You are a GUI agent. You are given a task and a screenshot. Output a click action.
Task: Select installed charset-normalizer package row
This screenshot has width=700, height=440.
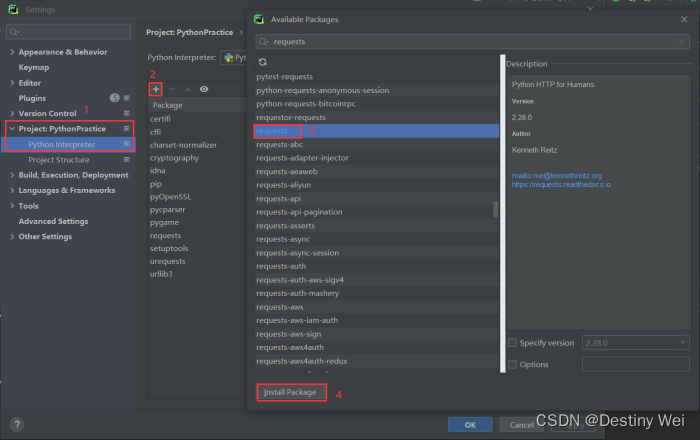[x=197, y=145]
